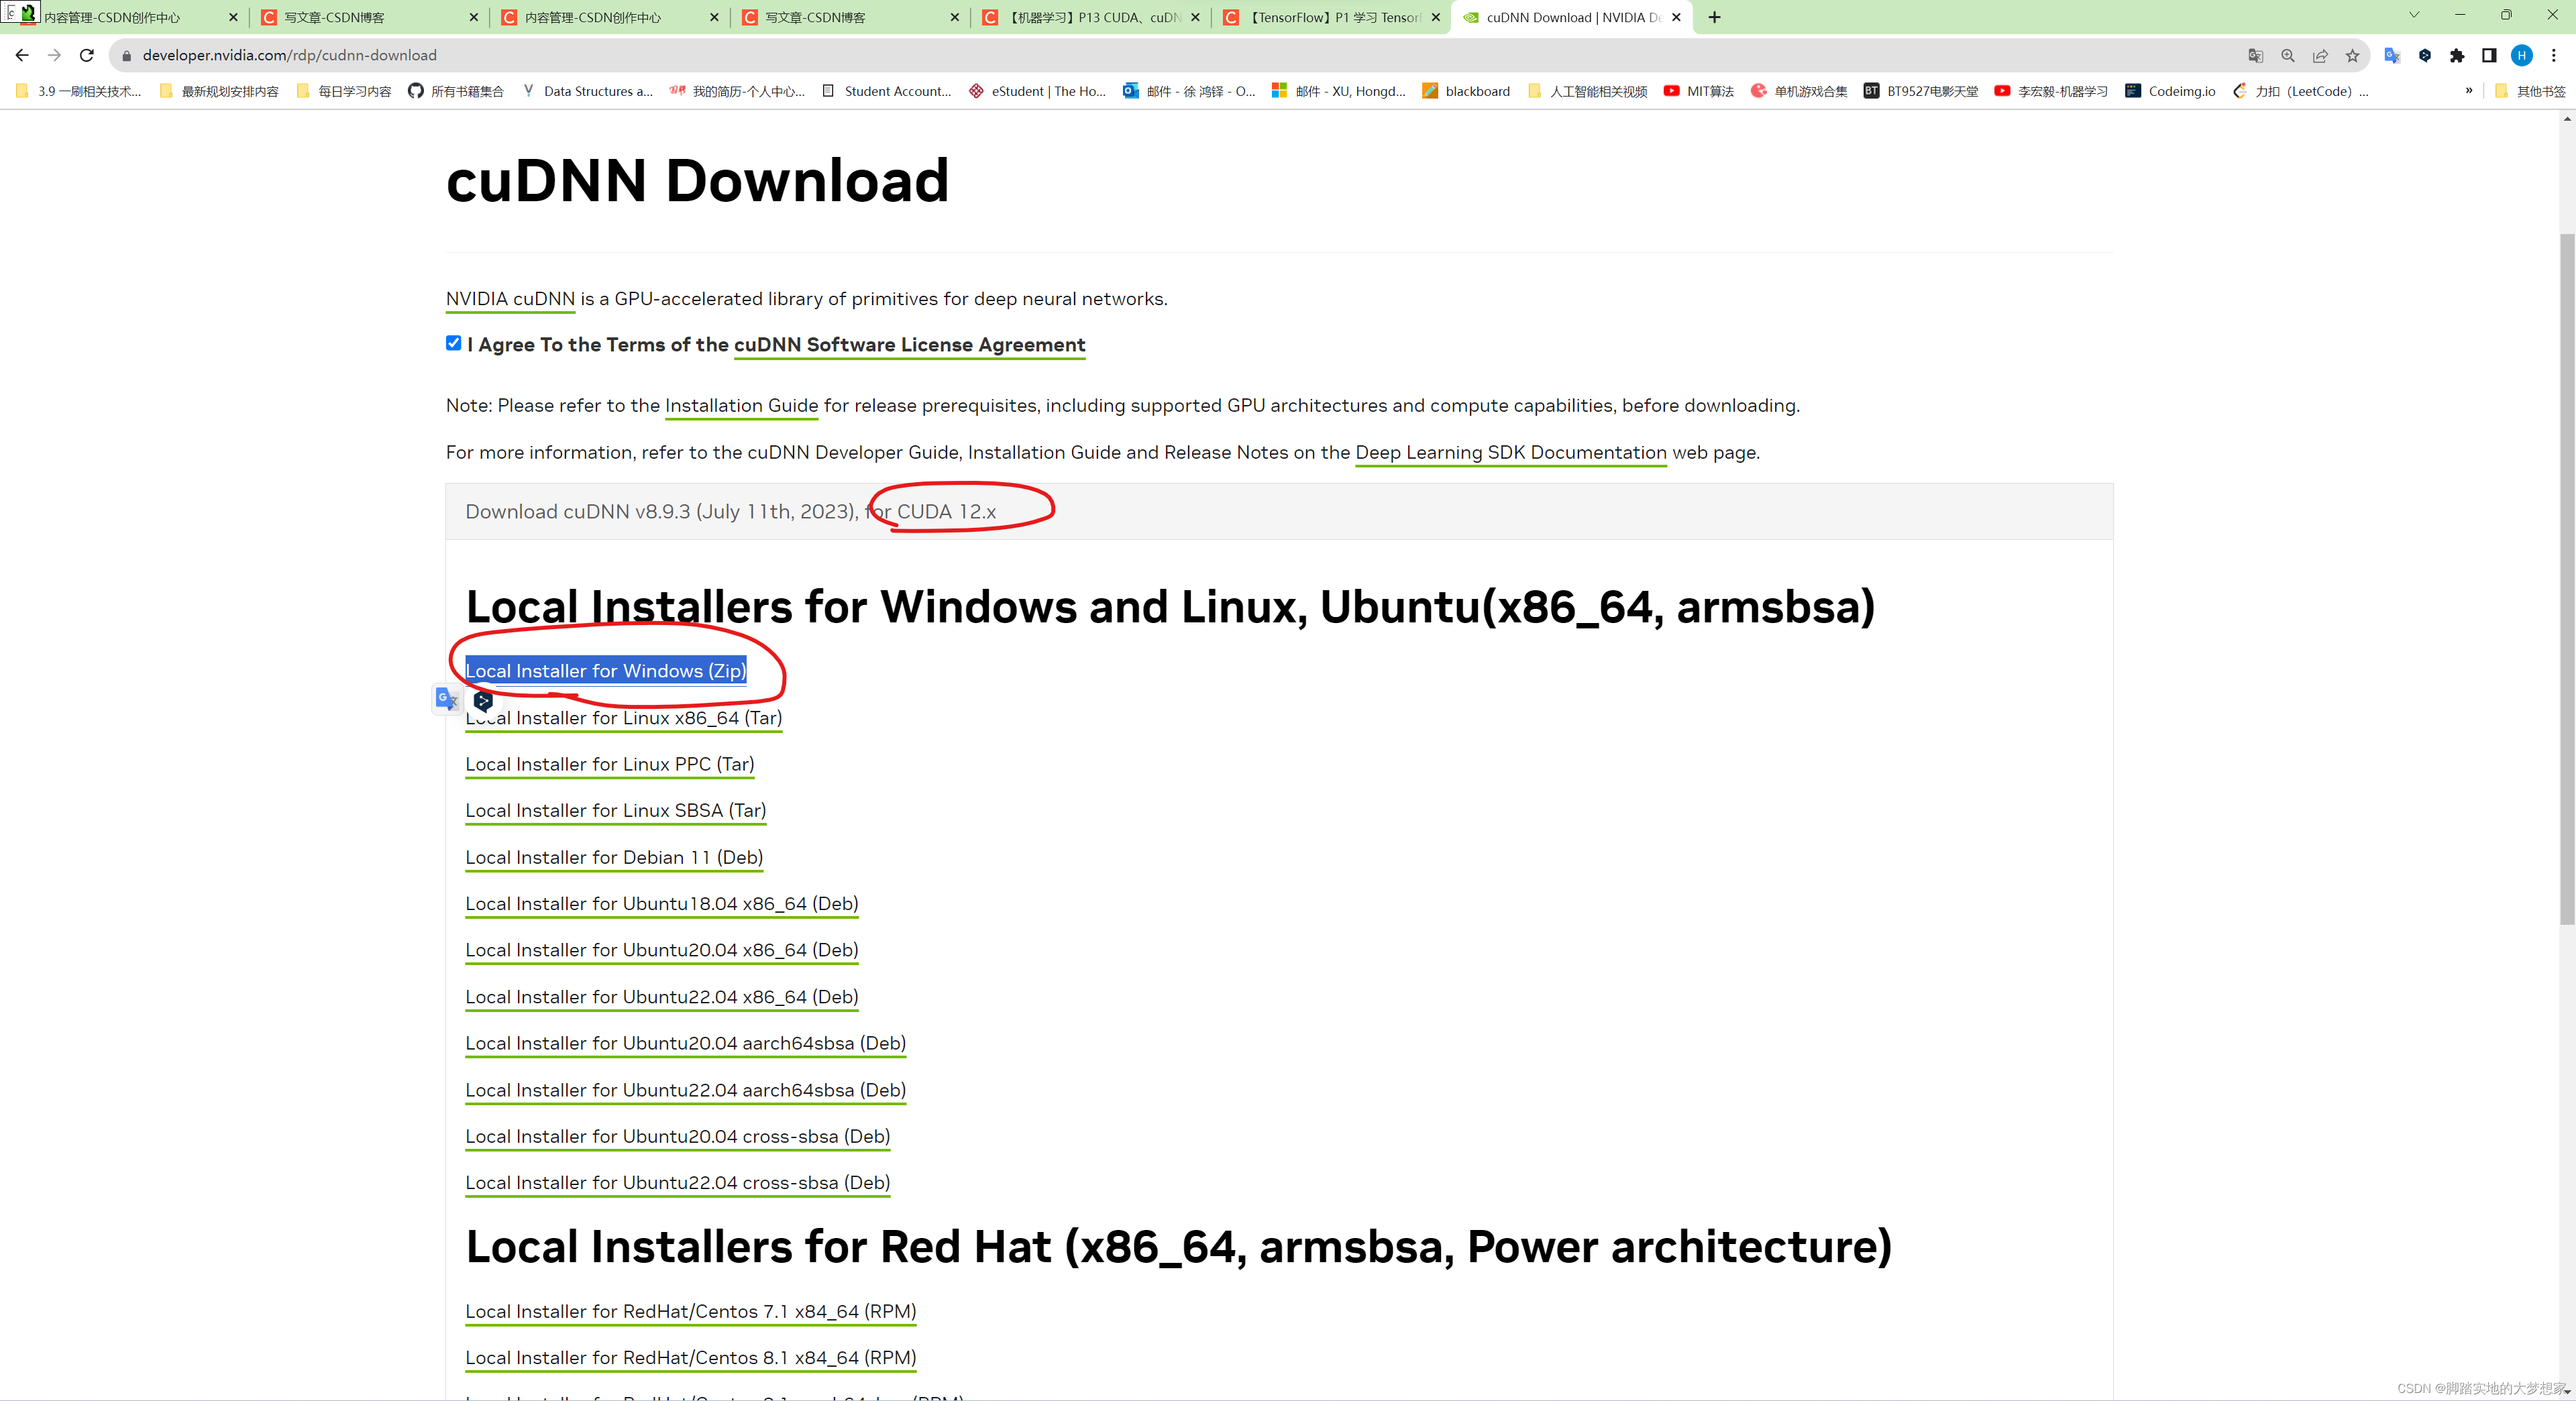Screen dimensions: 2576x1401
Task: Open the Google Translate extension icon
Action: coord(2392,55)
